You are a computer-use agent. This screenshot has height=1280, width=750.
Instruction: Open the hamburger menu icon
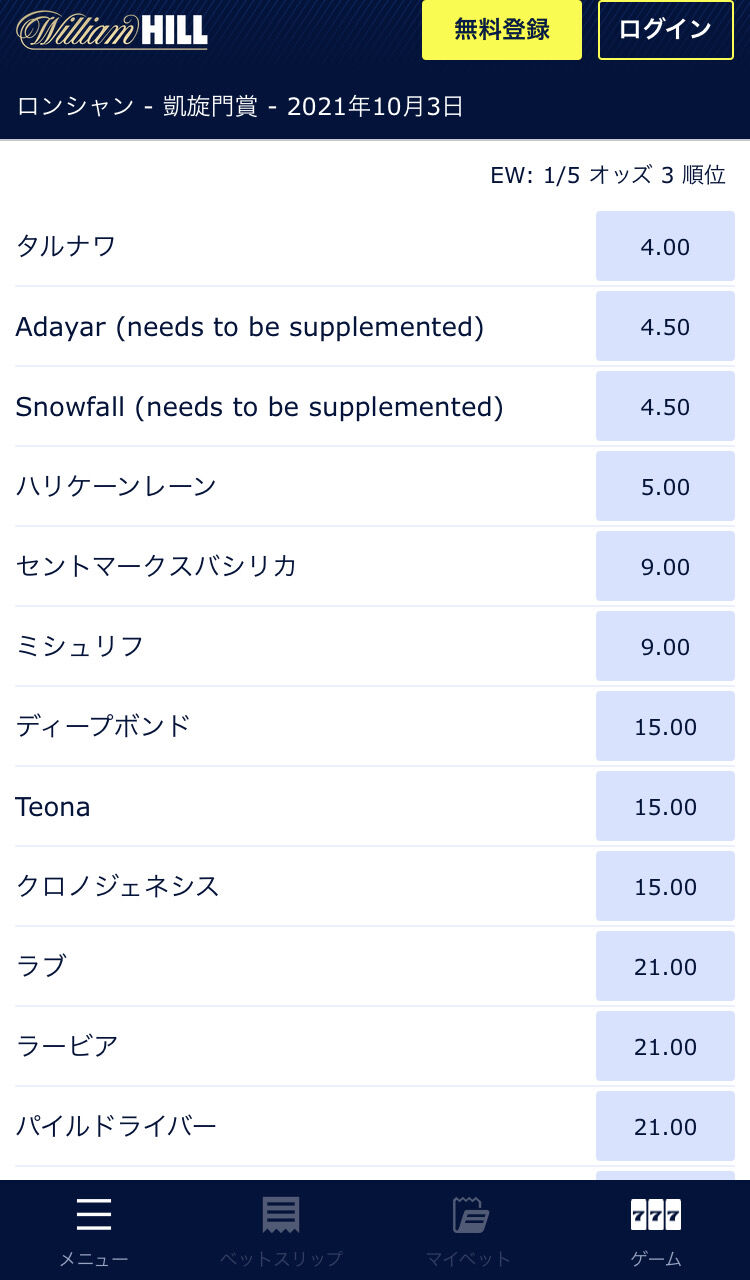tap(94, 1215)
